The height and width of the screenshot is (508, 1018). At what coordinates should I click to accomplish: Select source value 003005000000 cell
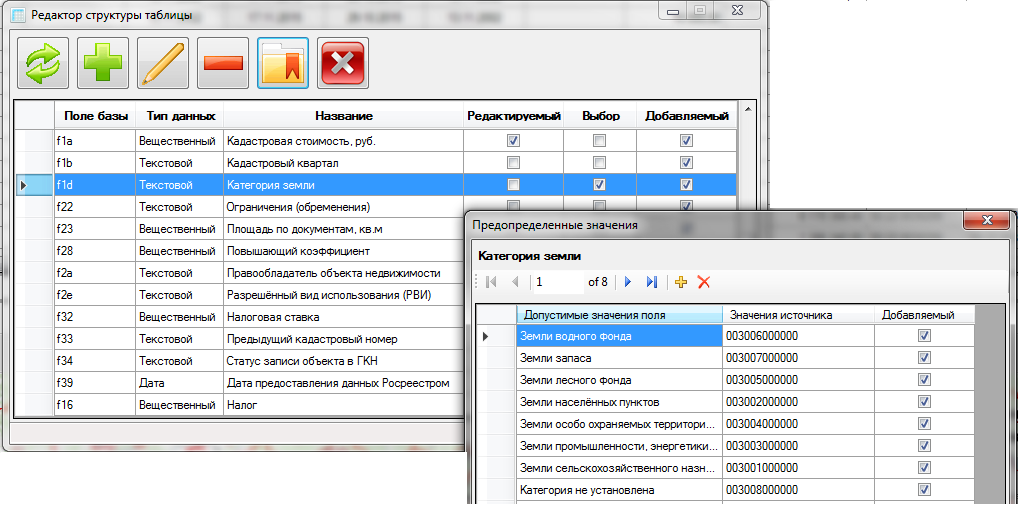(x=798, y=380)
